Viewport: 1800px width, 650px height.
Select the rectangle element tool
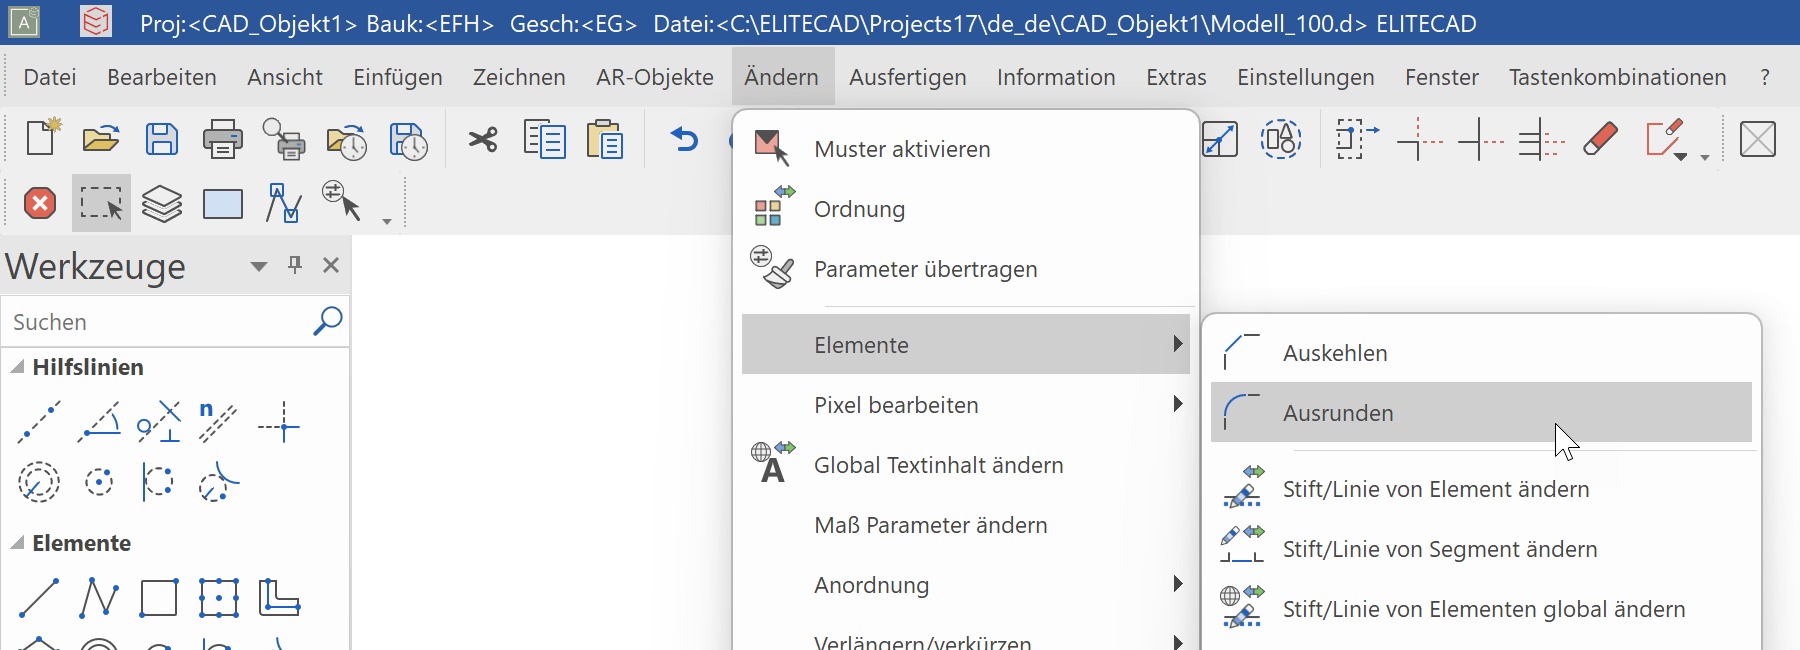159,598
